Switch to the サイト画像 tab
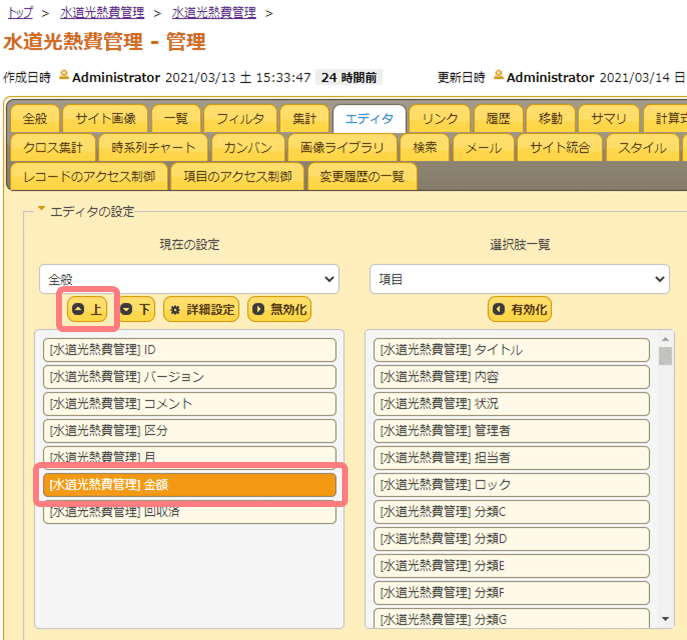Viewport: 687px width, 640px height. click(x=105, y=118)
